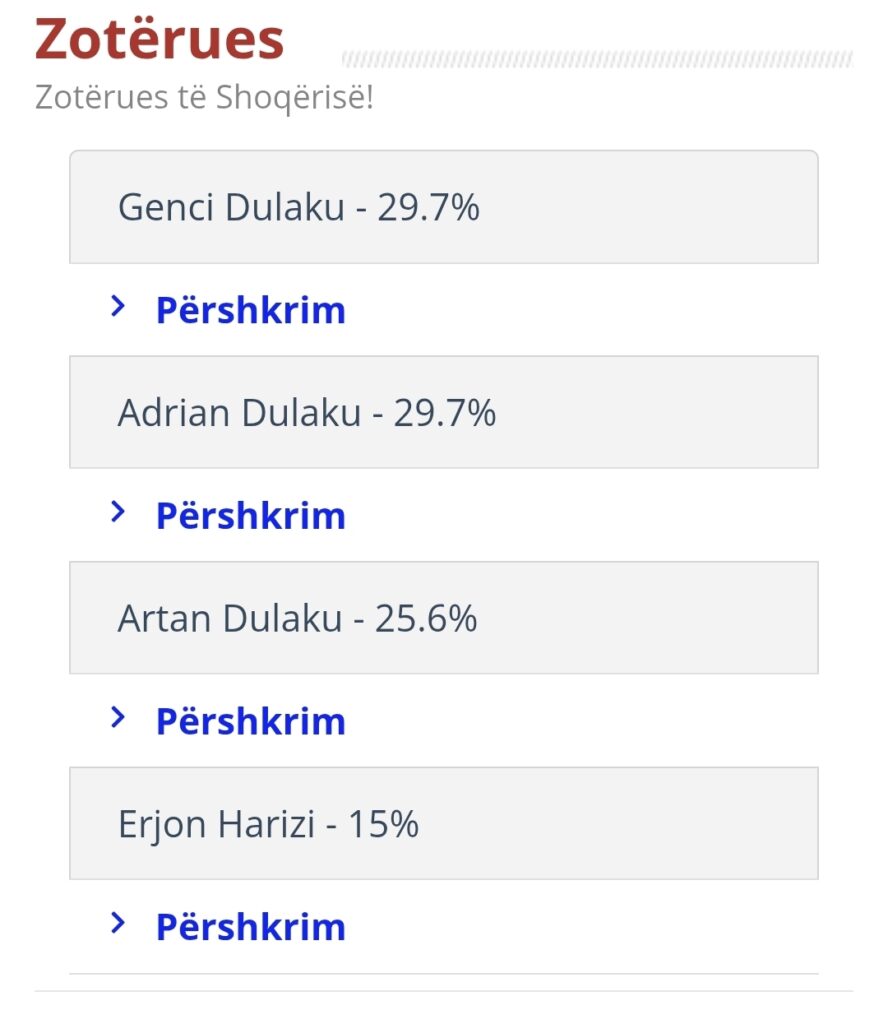Image resolution: width=888 pixels, height=1024 pixels.
Task: Select the Artan Dulaku owner name
Action: click(x=230, y=618)
